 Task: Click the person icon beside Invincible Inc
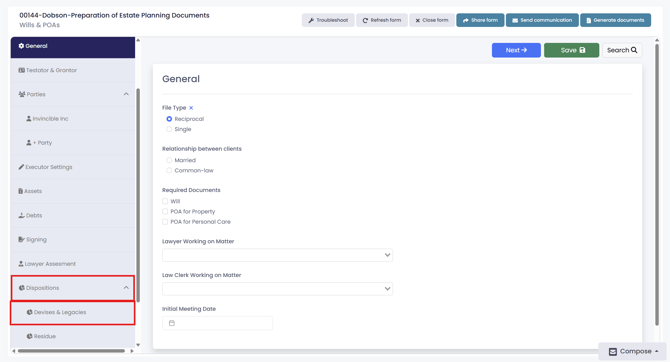(x=29, y=118)
